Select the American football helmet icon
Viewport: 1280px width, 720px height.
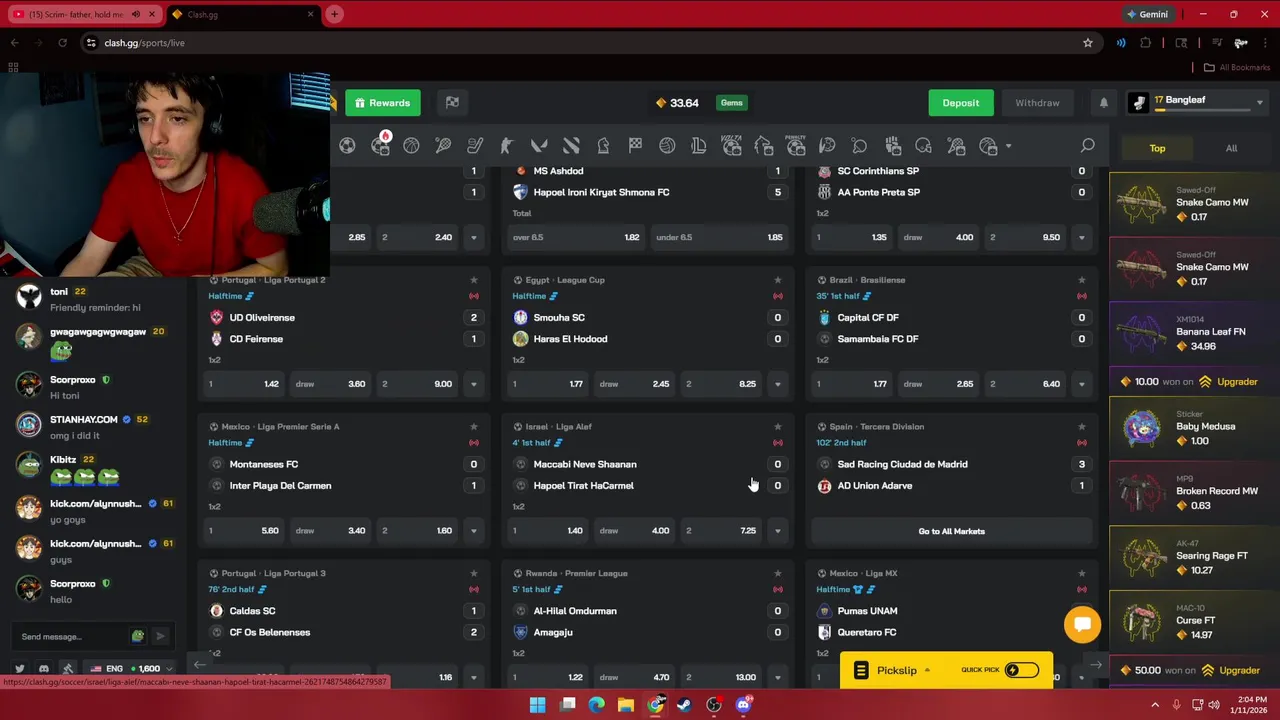(923, 146)
